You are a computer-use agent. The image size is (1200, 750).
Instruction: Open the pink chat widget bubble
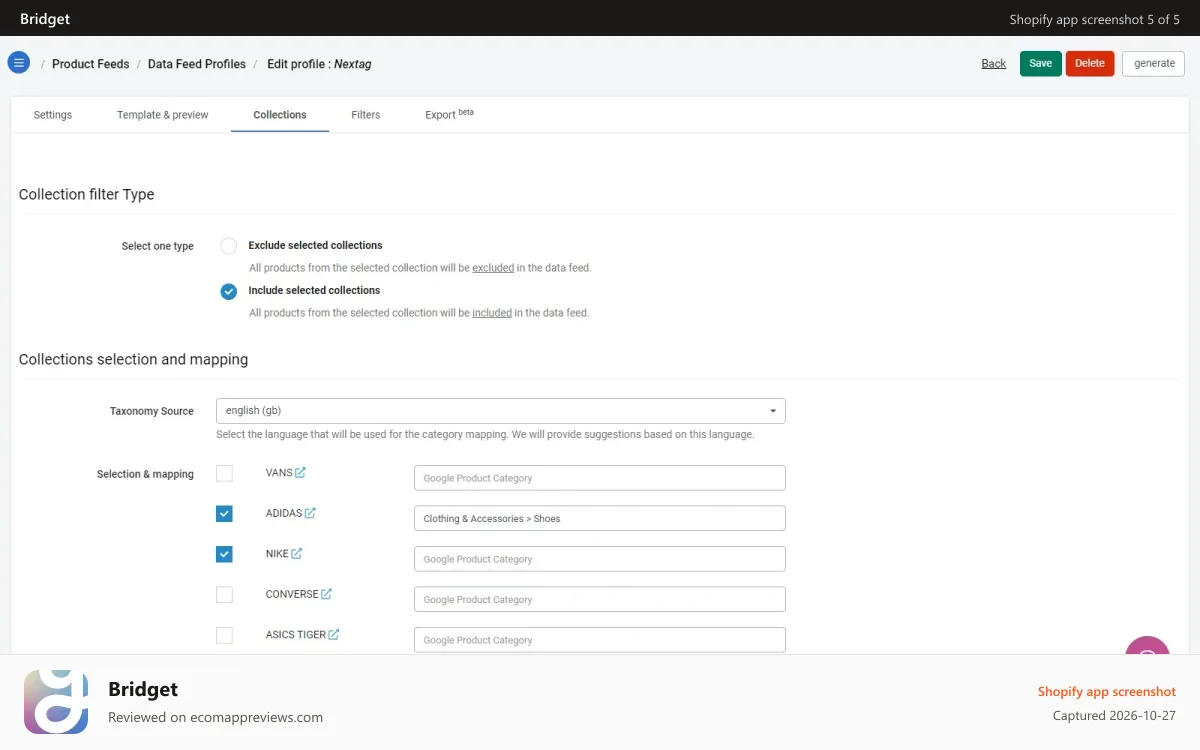(1147, 646)
